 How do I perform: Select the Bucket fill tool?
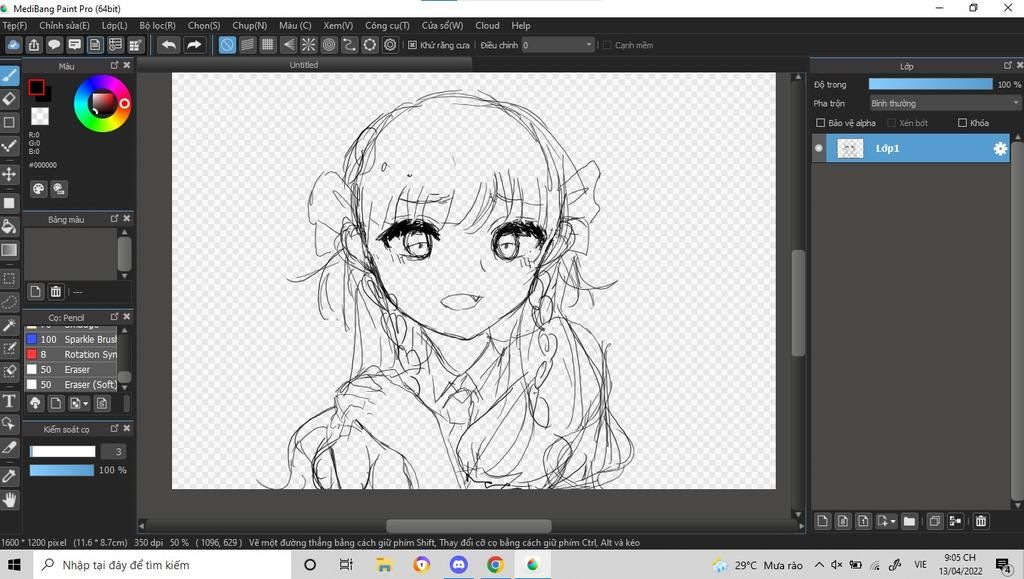[9, 227]
